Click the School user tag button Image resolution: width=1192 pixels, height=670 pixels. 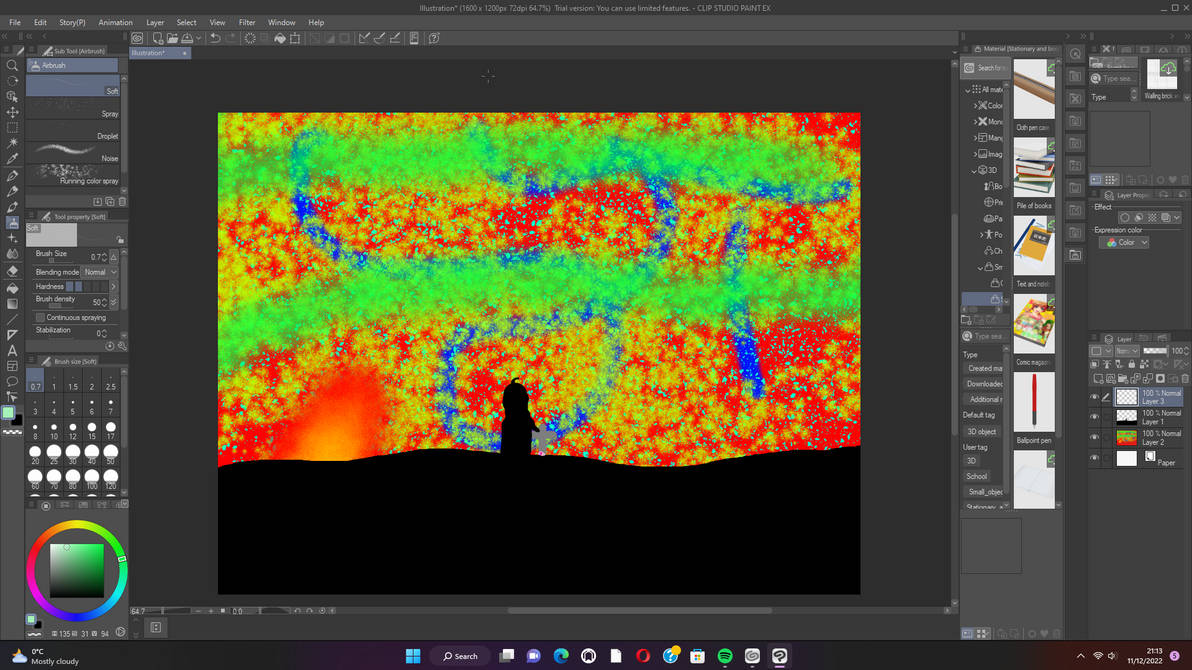(x=977, y=476)
